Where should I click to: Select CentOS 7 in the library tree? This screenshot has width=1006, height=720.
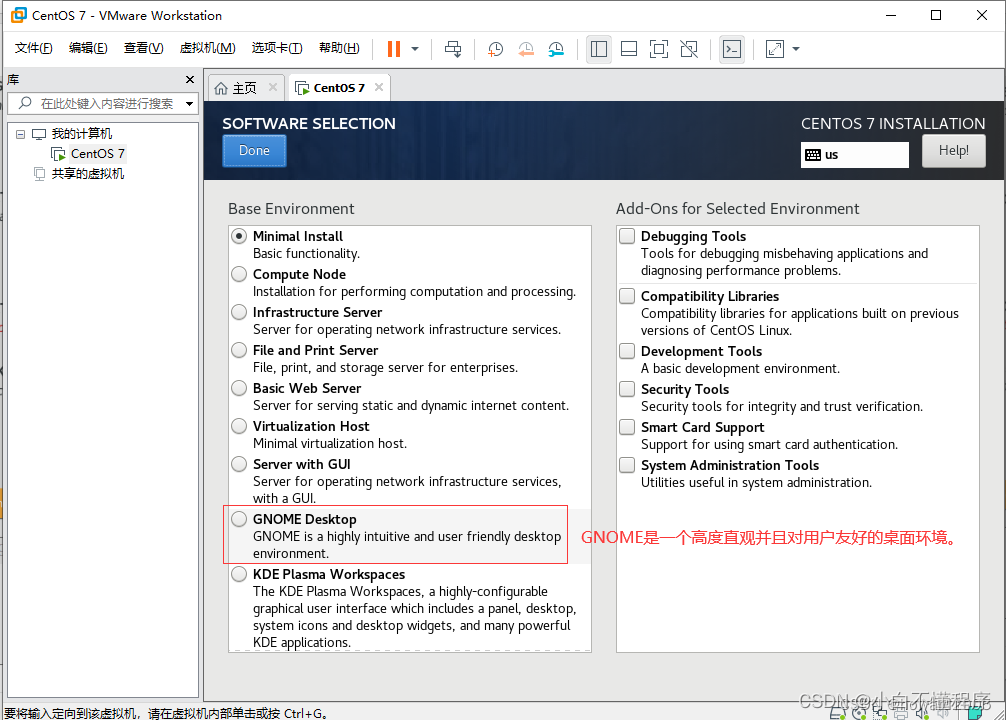(x=98, y=153)
